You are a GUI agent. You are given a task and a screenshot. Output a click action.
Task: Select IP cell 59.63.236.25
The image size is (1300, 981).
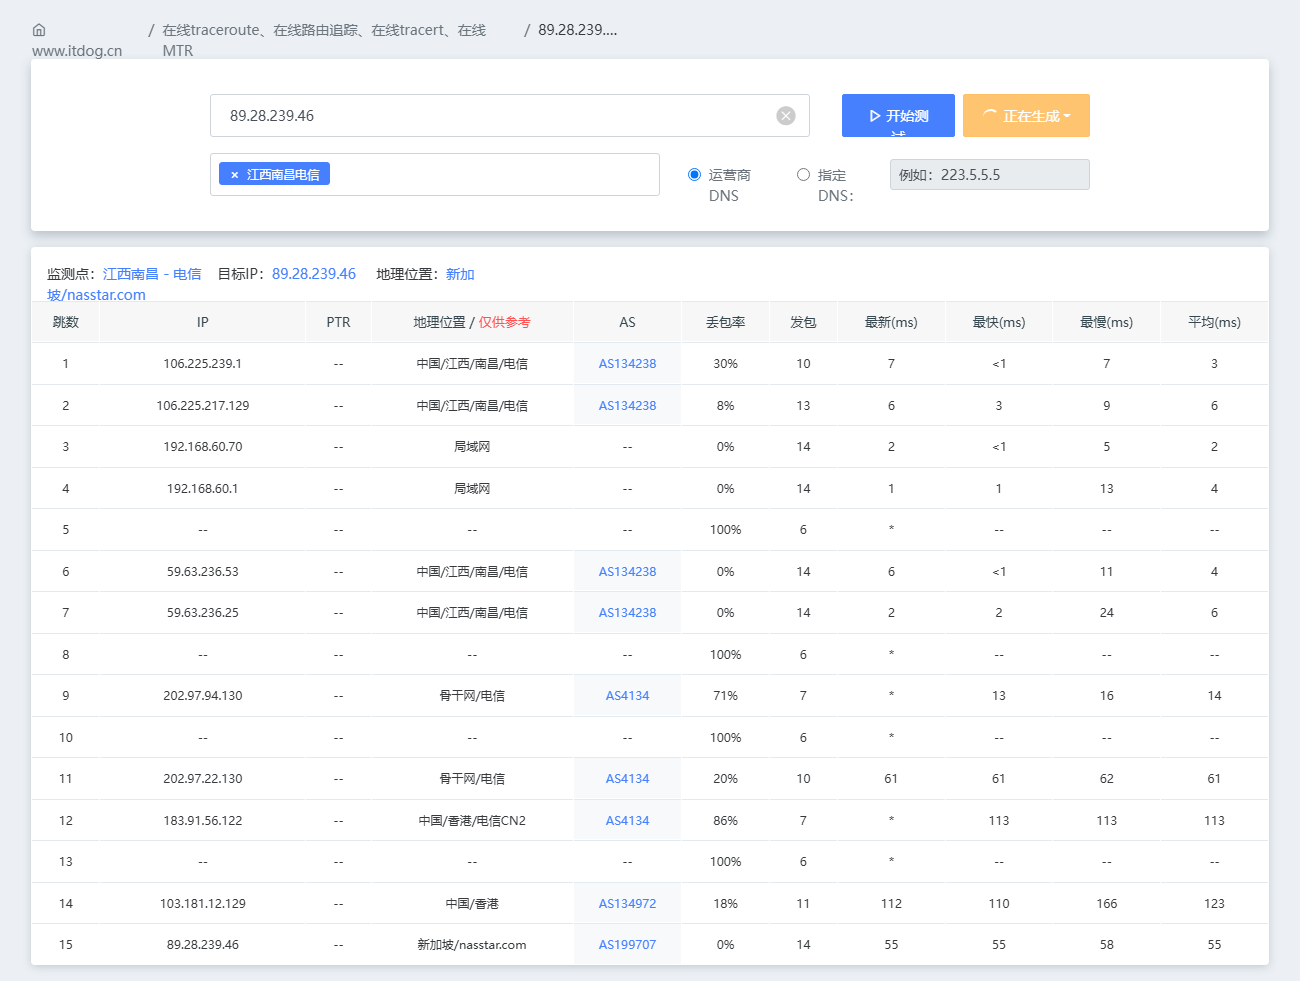coord(203,613)
